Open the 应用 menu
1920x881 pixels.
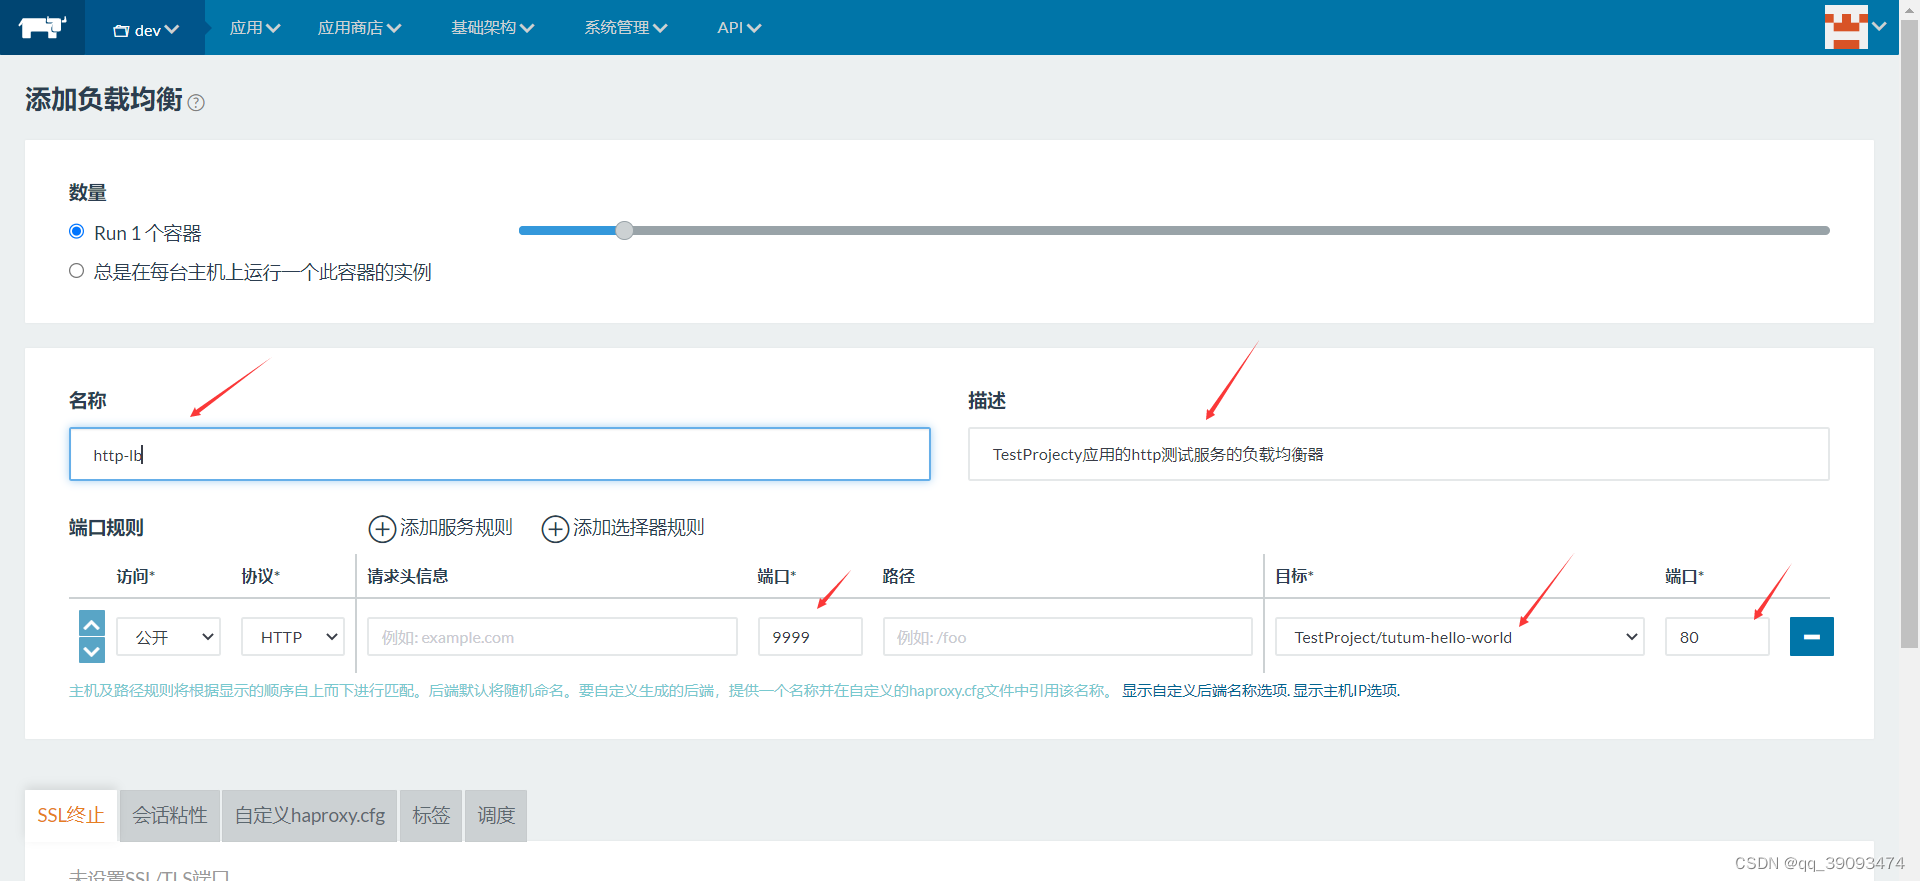pyautogui.click(x=255, y=28)
